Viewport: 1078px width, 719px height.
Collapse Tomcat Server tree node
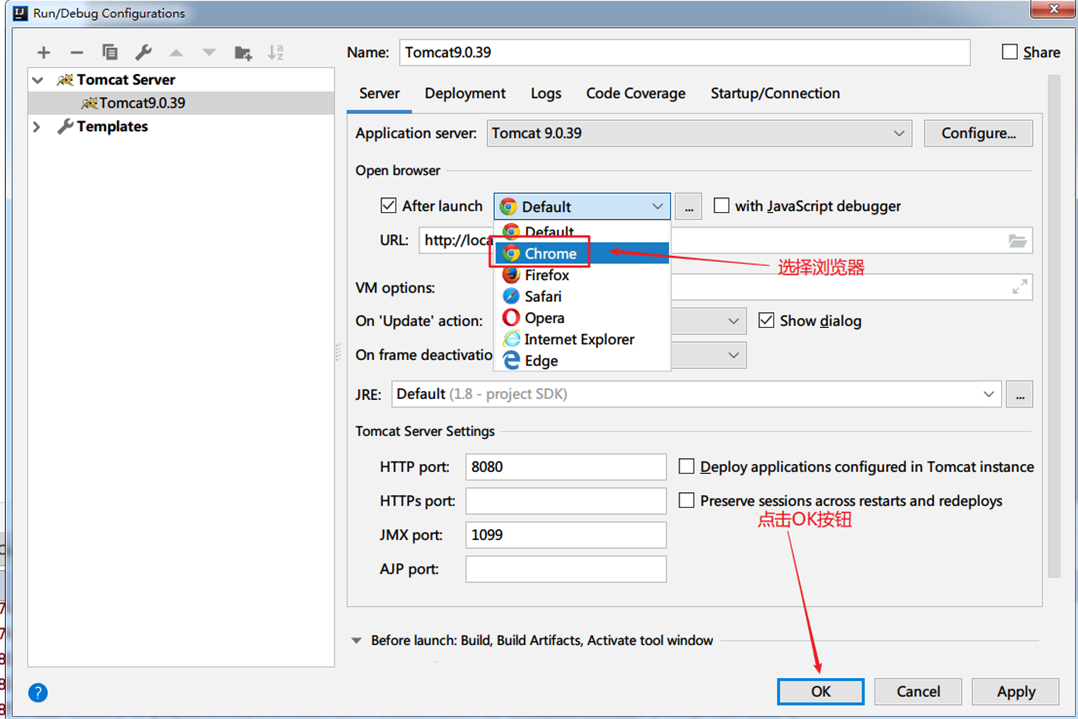[38, 80]
